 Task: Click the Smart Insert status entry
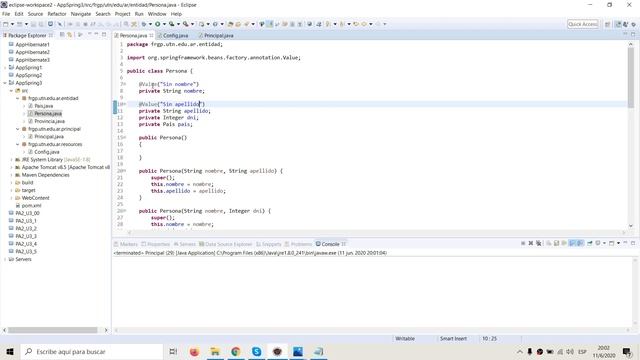[453, 338]
